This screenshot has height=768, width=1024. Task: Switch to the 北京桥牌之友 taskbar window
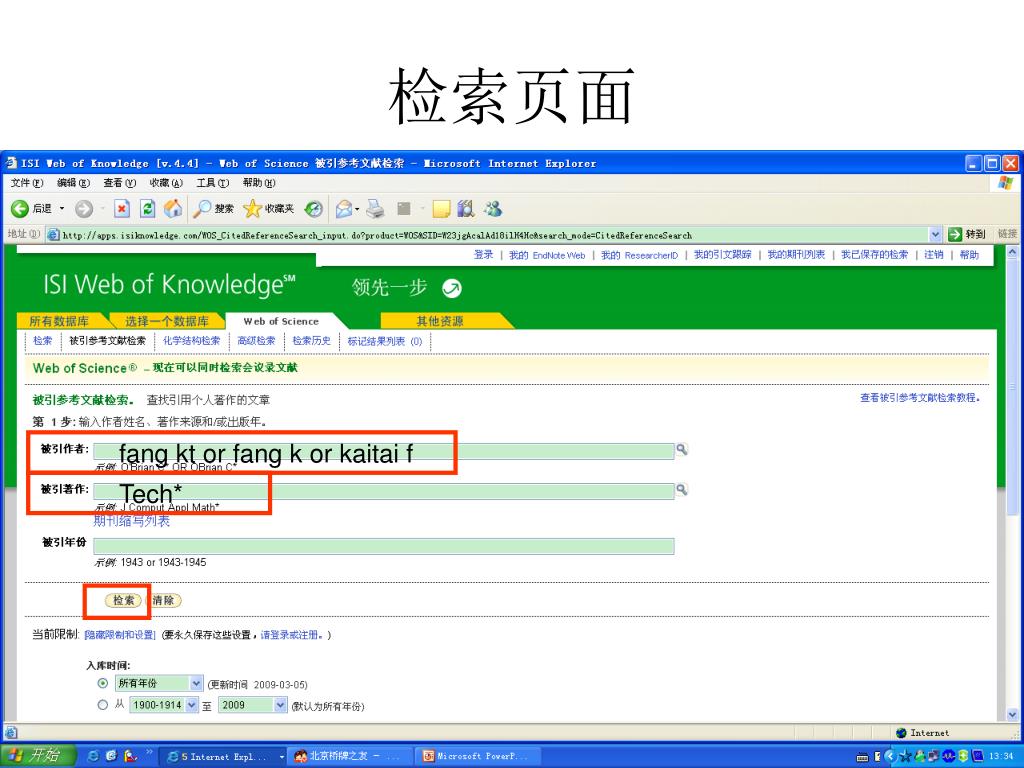[349, 756]
